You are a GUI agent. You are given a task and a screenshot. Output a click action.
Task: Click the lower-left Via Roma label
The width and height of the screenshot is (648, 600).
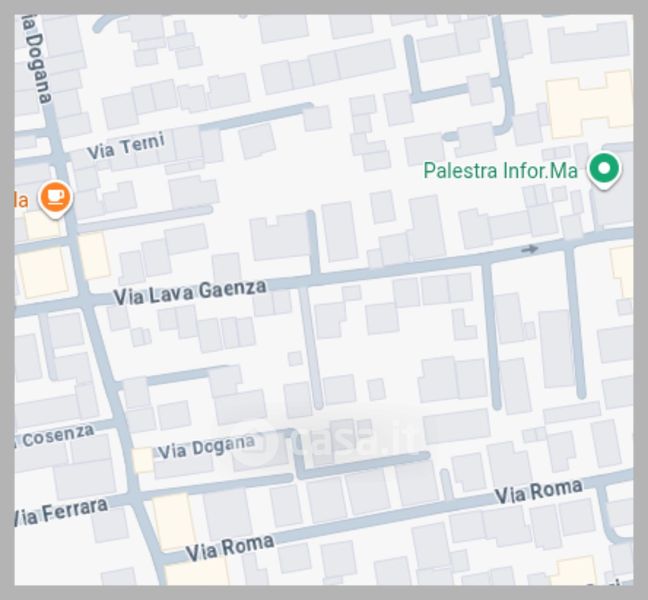pos(230,548)
